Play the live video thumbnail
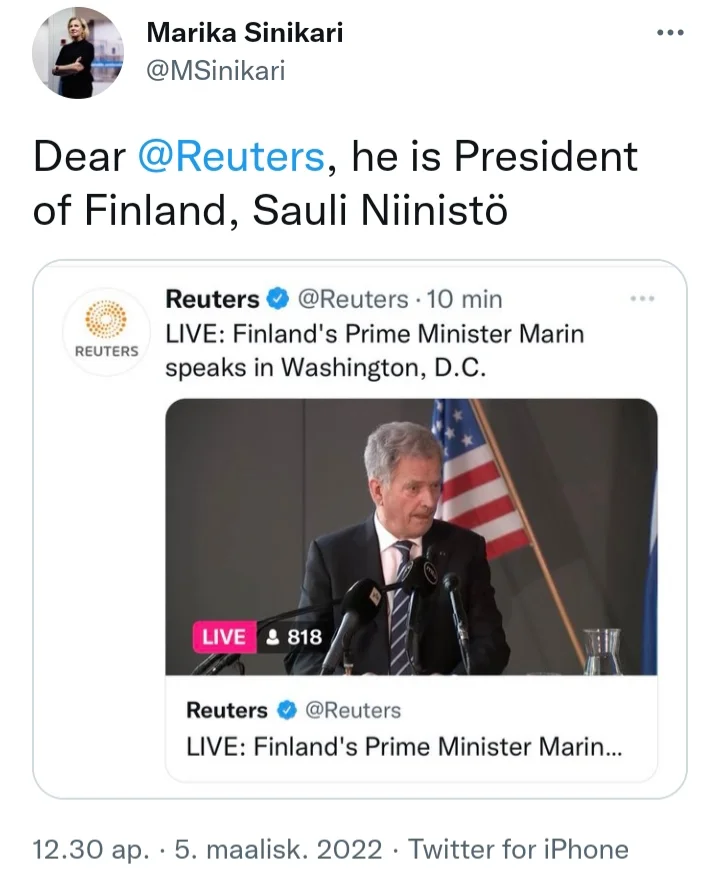This screenshot has height=879, width=720. coord(411,535)
